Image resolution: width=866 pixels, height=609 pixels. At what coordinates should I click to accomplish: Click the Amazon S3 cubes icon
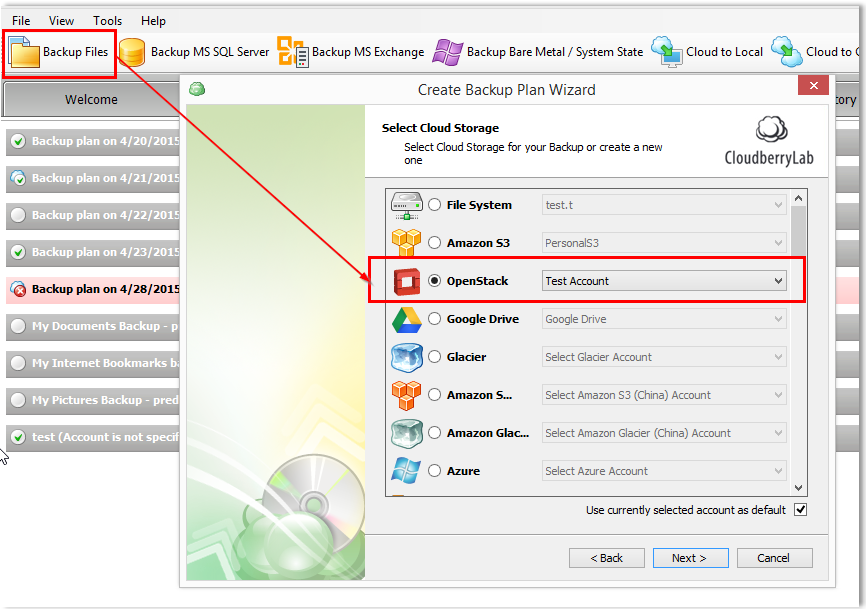point(406,243)
